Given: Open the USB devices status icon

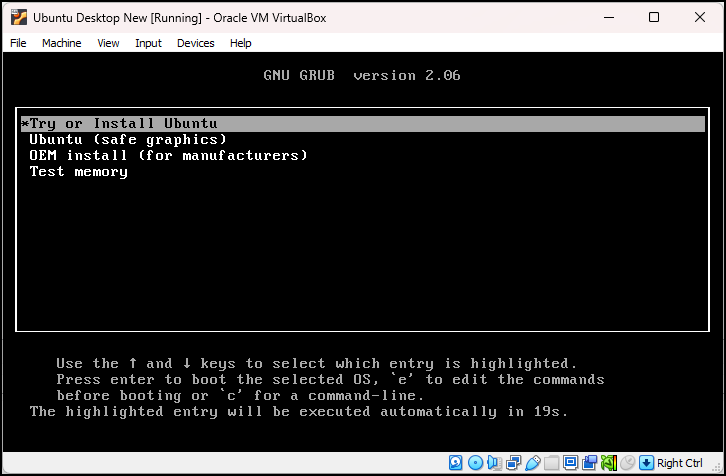Looking at the screenshot, I should coord(533,463).
